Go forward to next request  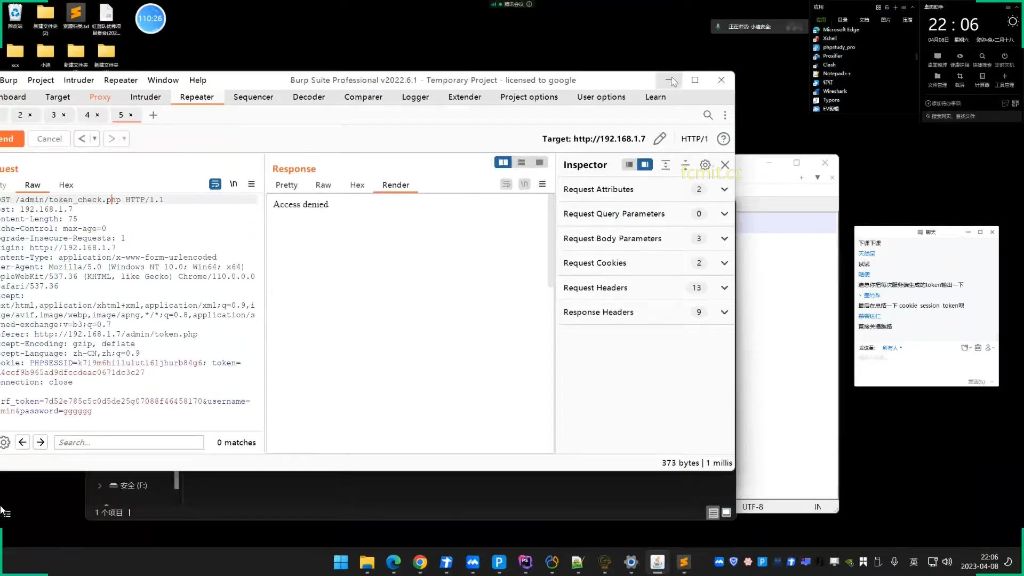(x=112, y=138)
